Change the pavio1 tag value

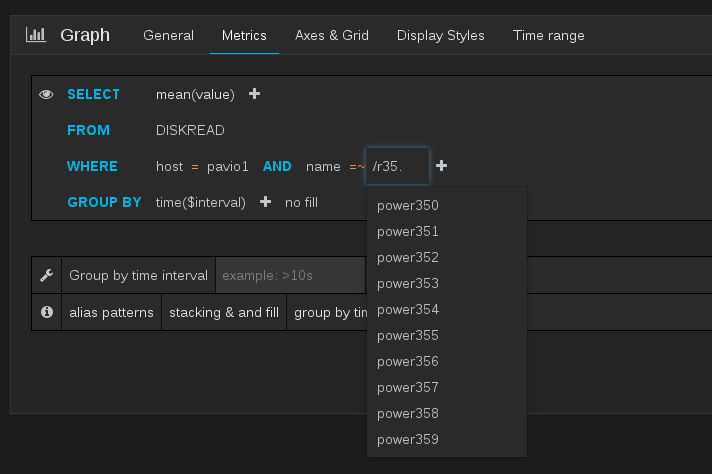tap(227, 167)
